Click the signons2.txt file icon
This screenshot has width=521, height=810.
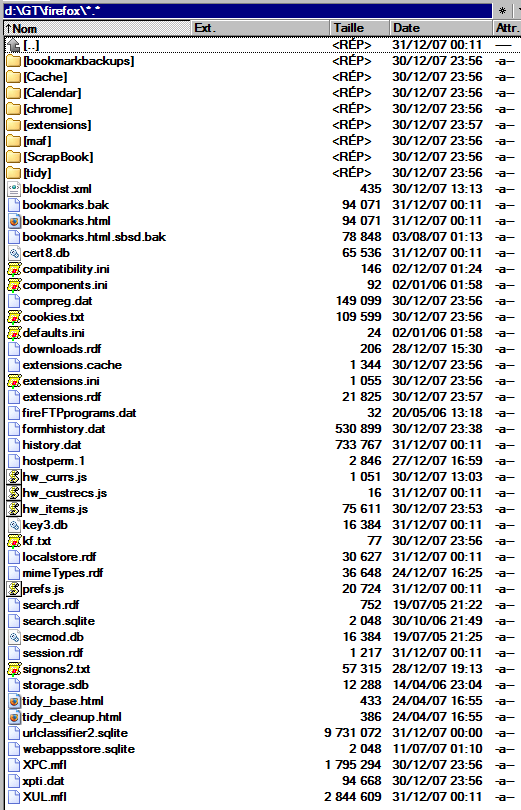click(x=14, y=669)
